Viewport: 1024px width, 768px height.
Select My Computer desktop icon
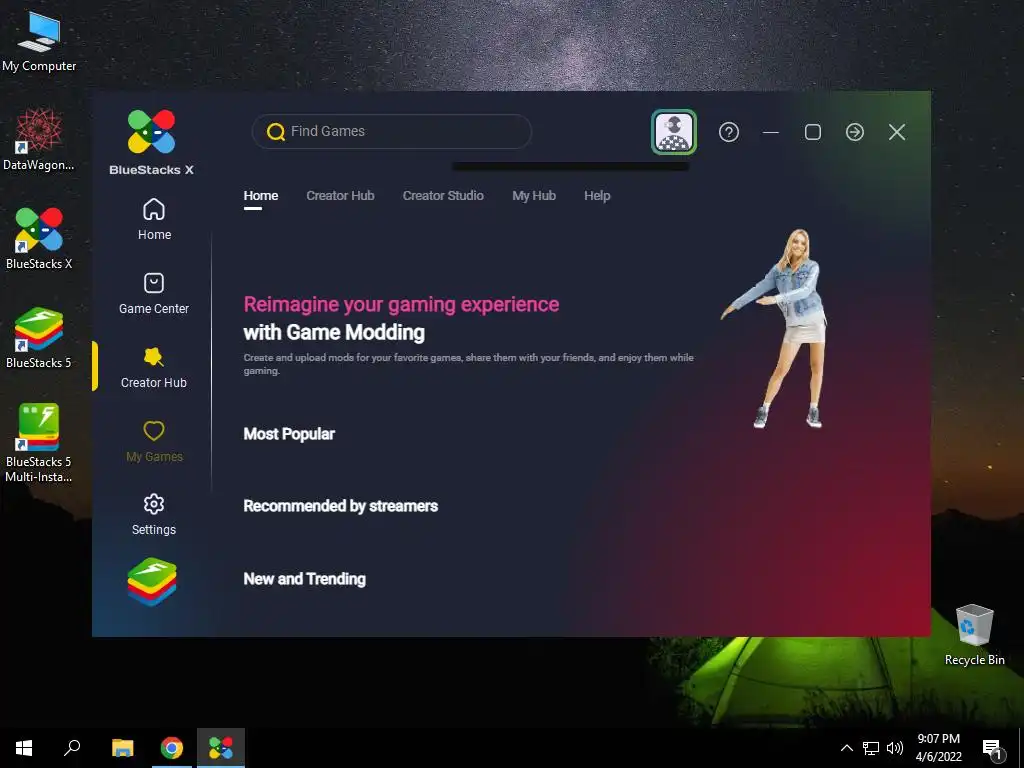coord(39,42)
